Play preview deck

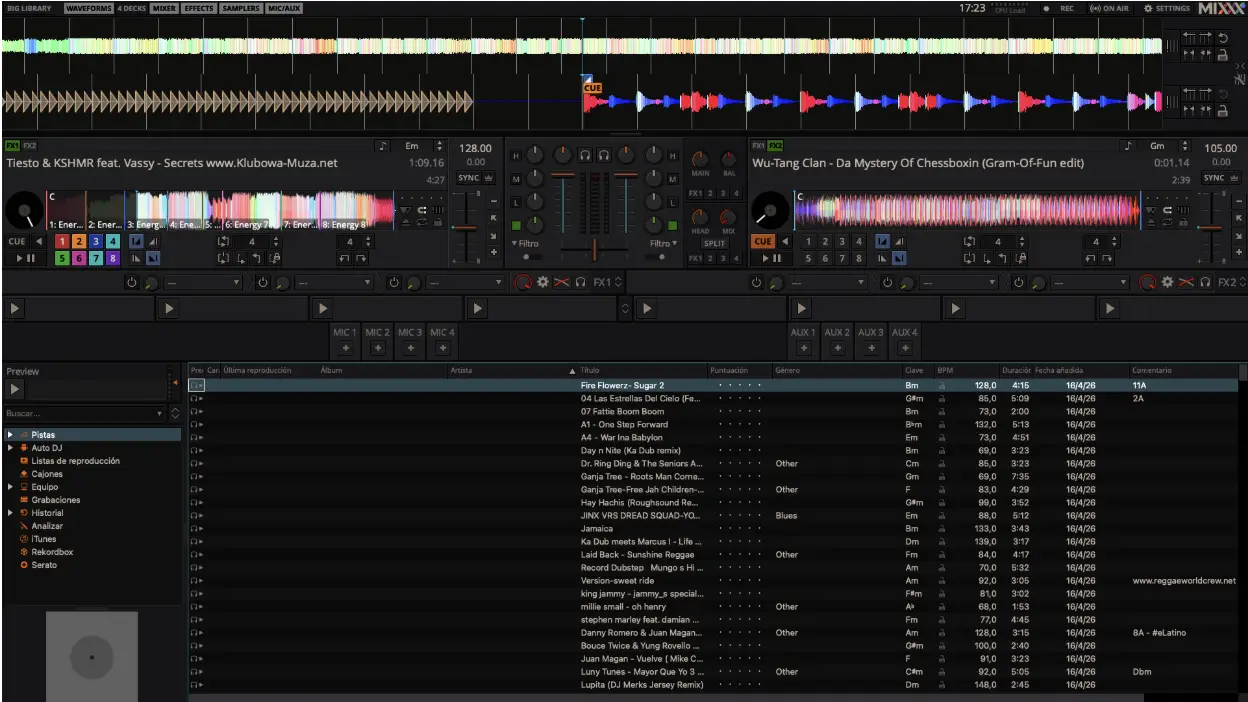pos(15,390)
